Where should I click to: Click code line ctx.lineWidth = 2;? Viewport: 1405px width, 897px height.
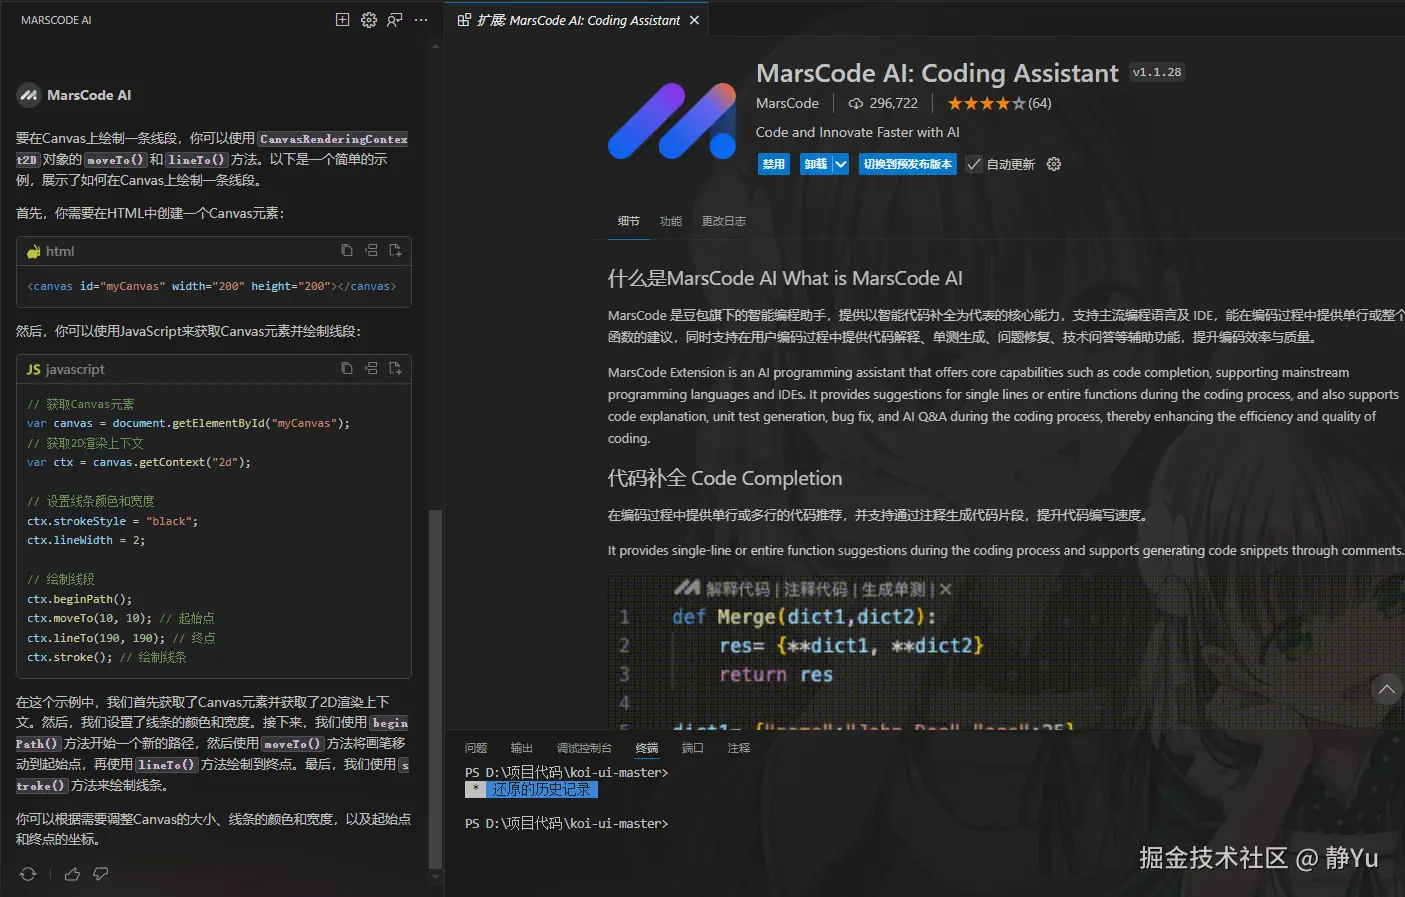(86, 540)
